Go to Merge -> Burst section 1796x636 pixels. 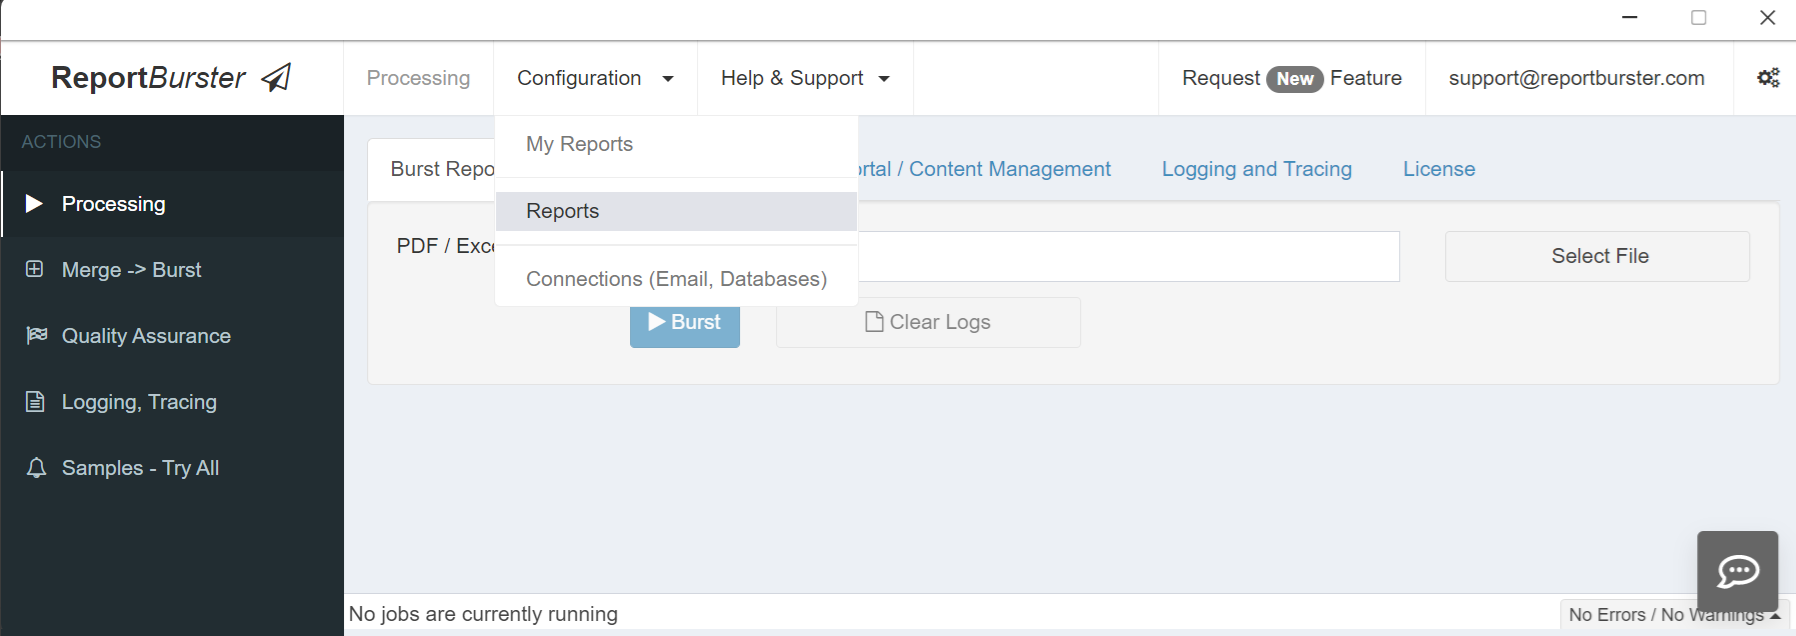point(172,270)
